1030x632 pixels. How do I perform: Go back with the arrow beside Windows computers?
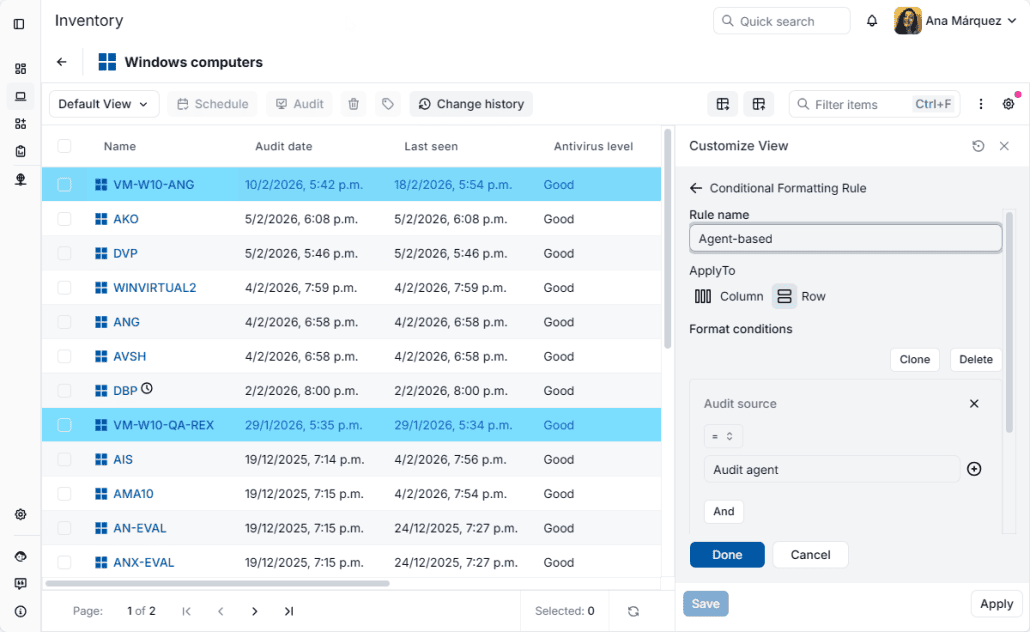tap(62, 62)
